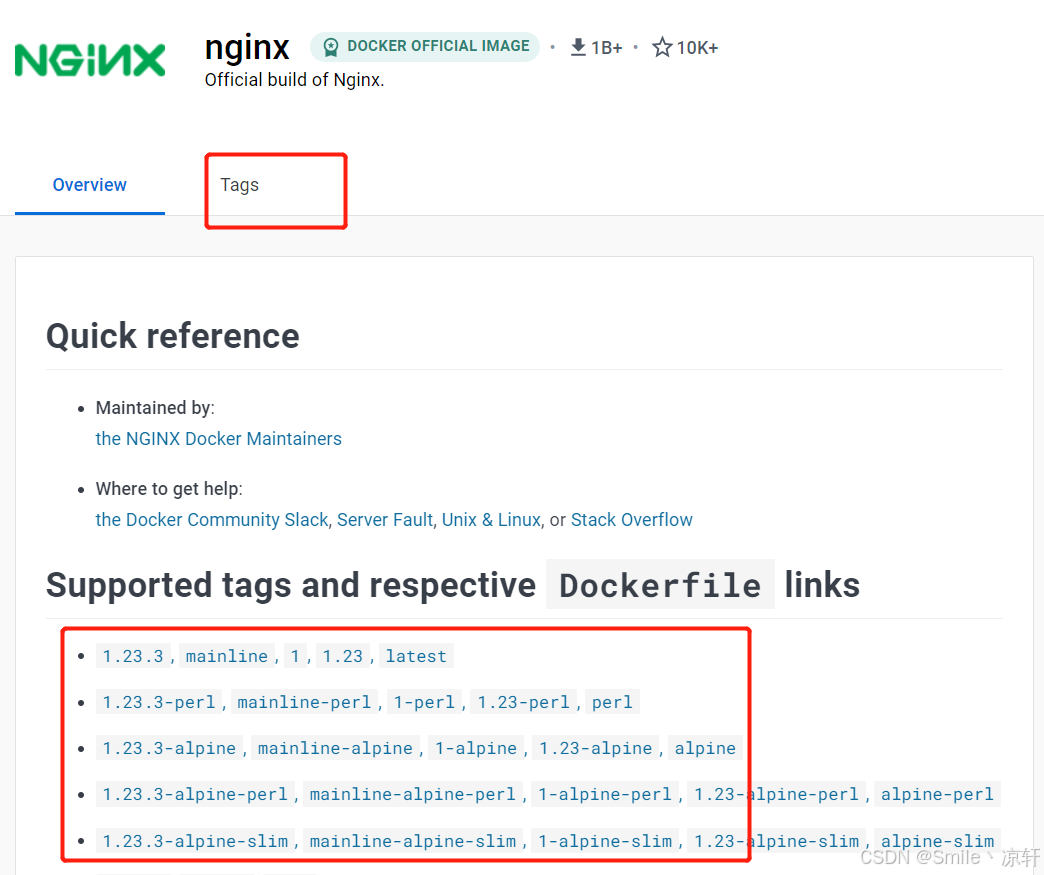Open the 1.23-alpine-slim tag link
1044x875 pixels.
pos(776,841)
